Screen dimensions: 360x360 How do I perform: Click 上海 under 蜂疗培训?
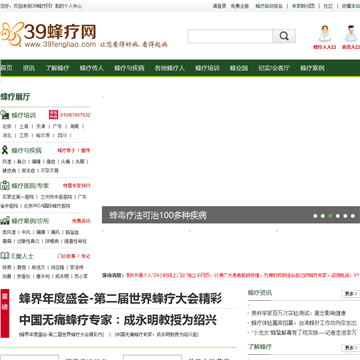pos(24,126)
